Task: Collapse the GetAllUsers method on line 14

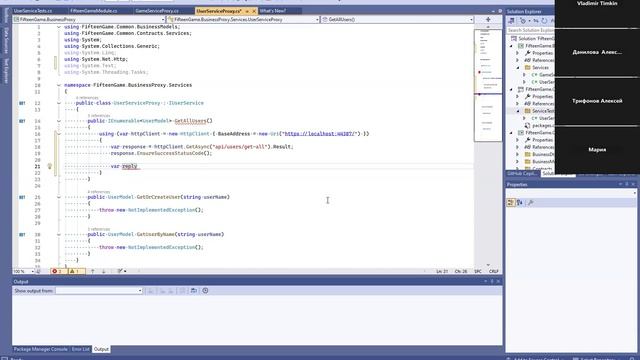Action: click(x=58, y=121)
